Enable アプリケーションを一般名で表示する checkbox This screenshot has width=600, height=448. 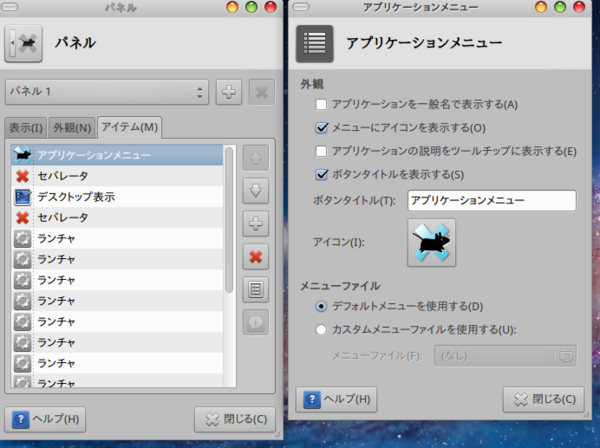pos(321,104)
